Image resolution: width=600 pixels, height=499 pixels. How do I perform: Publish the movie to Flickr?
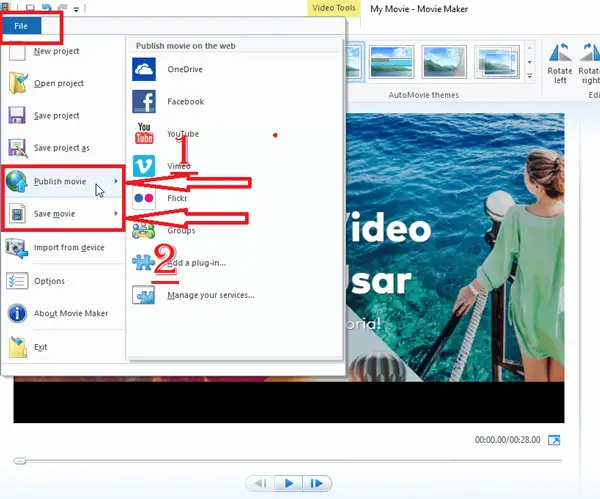pyautogui.click(x=235, y=198)
